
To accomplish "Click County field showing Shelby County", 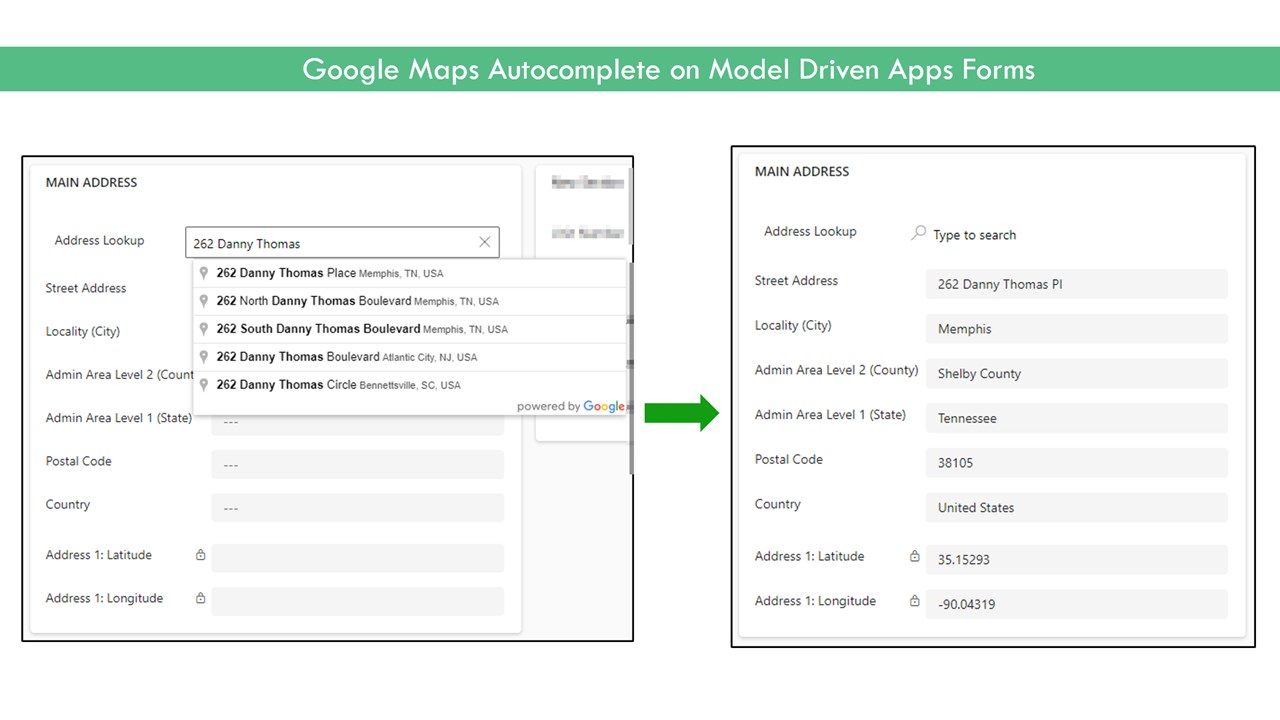I will point(1076,373).
